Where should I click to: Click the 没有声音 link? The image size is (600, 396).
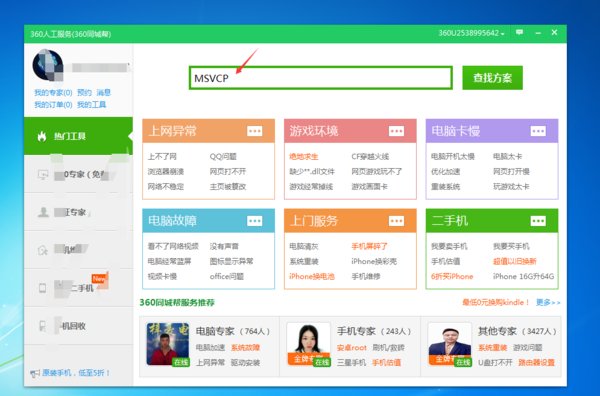point(224,246)
